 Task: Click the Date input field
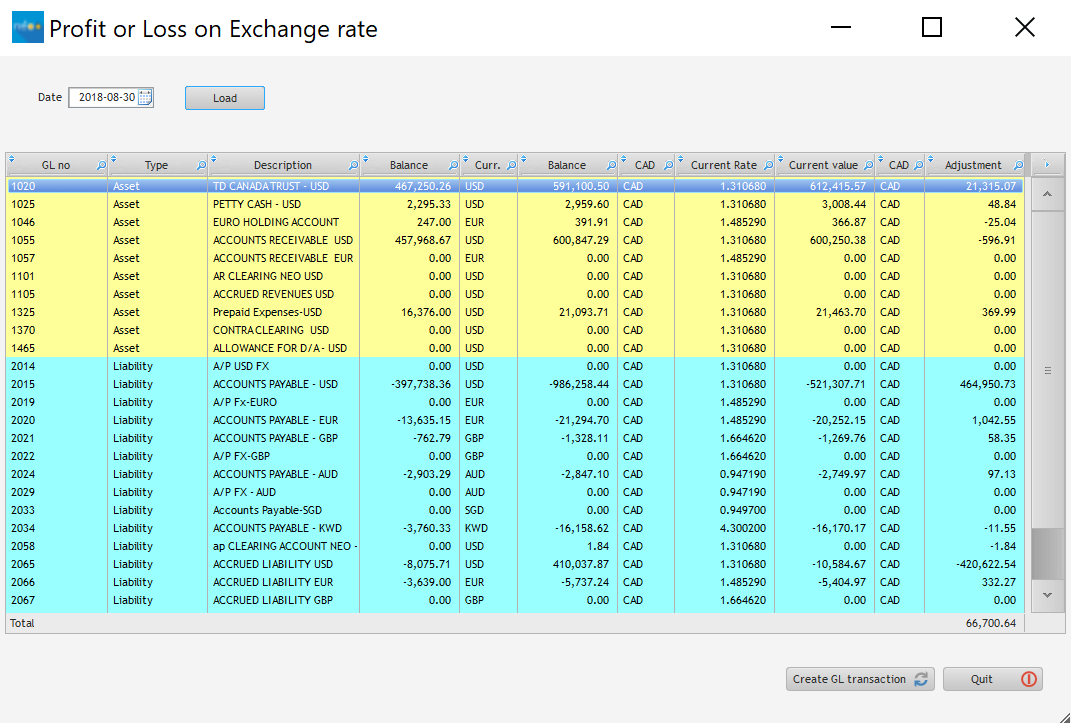(x=103, y=98)
